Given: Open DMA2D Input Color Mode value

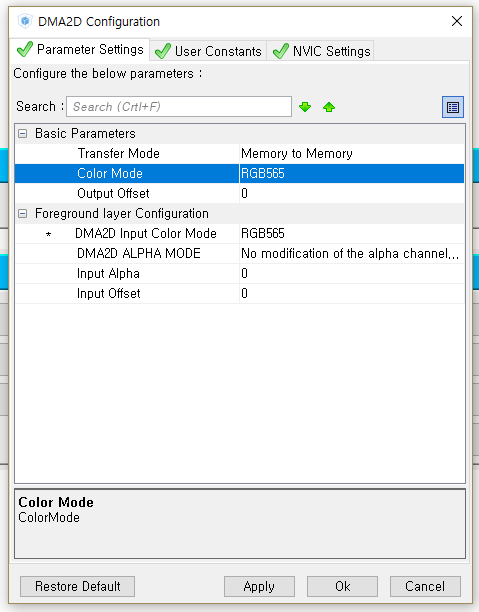Looking at the screenshot, I should click(x=351, y=233).
